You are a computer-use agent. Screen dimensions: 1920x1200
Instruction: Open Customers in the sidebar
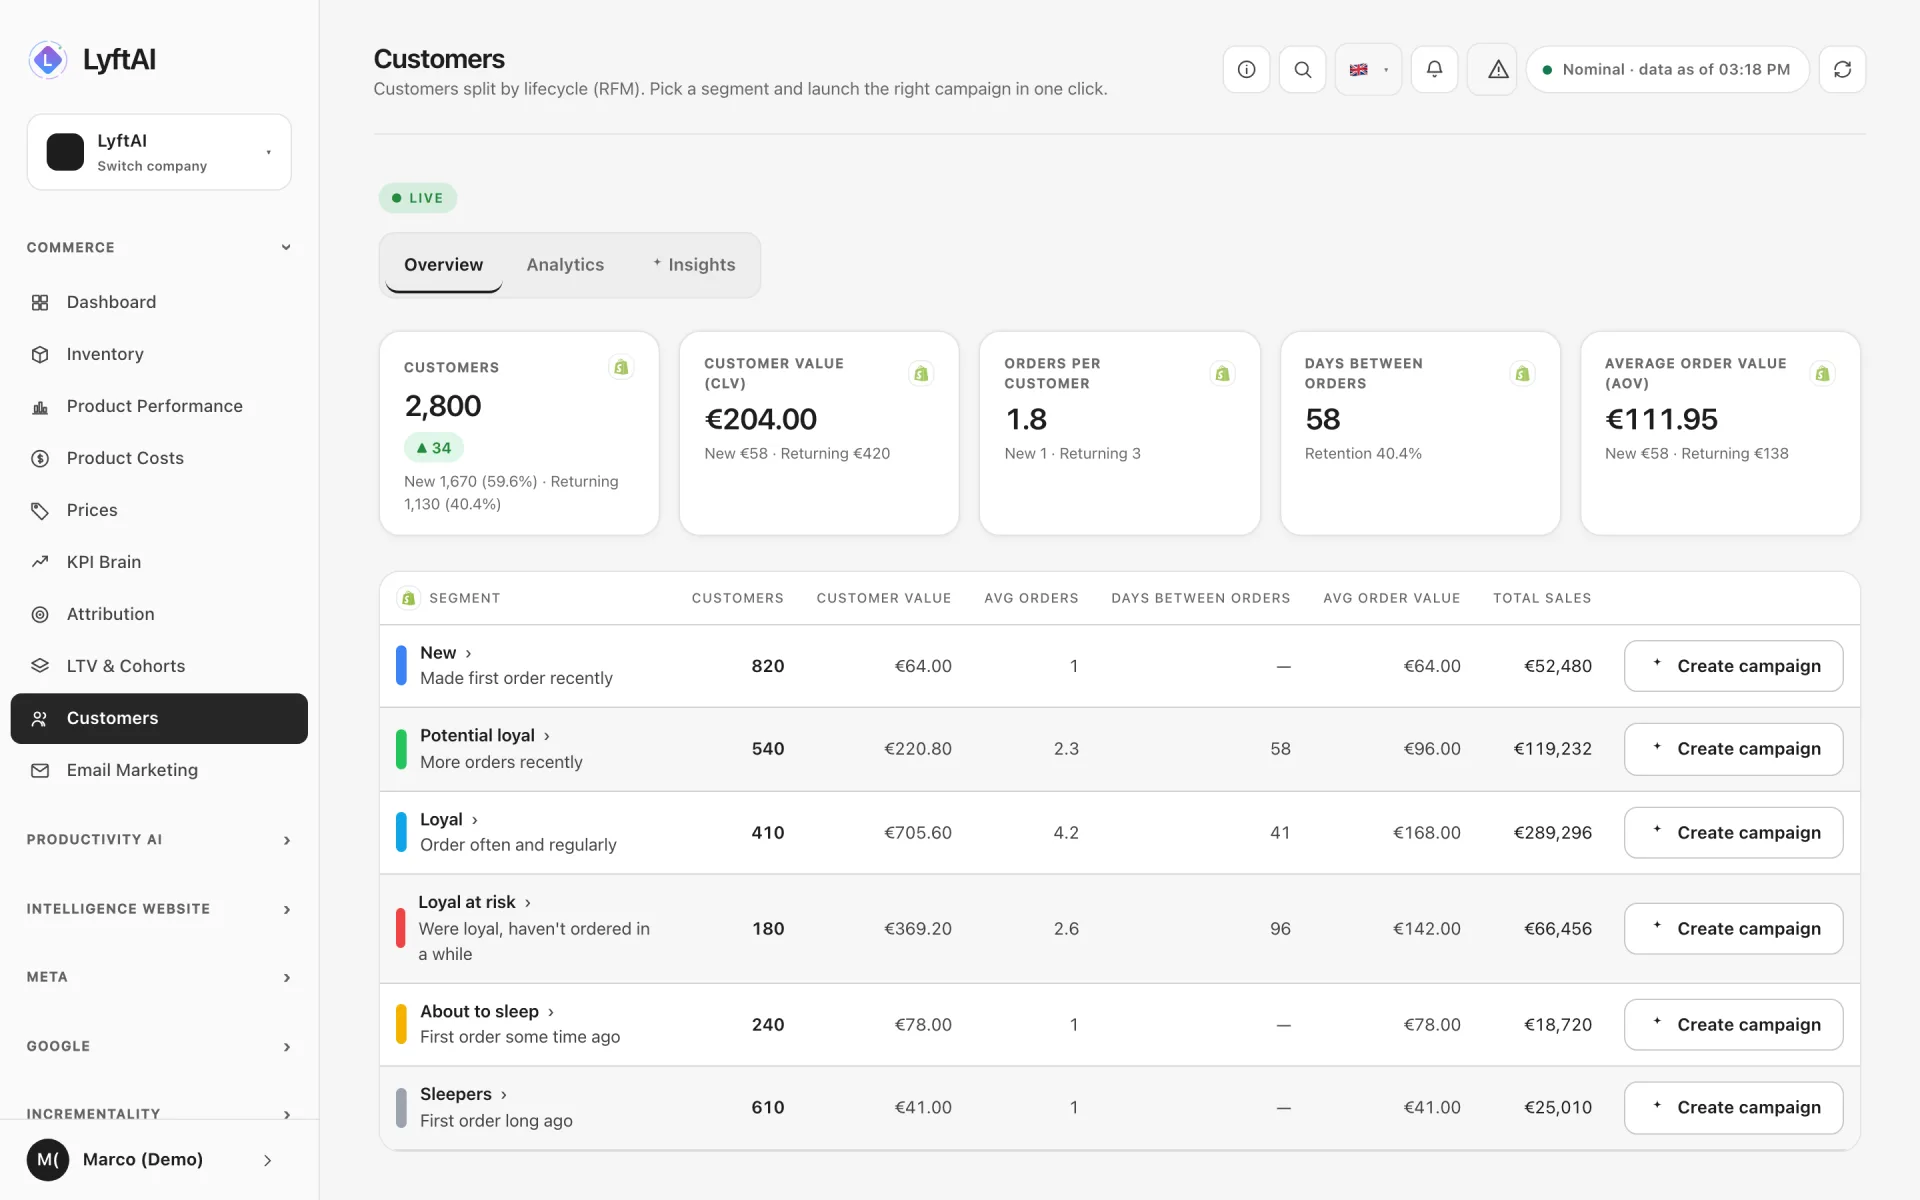[x=159, y=718]
